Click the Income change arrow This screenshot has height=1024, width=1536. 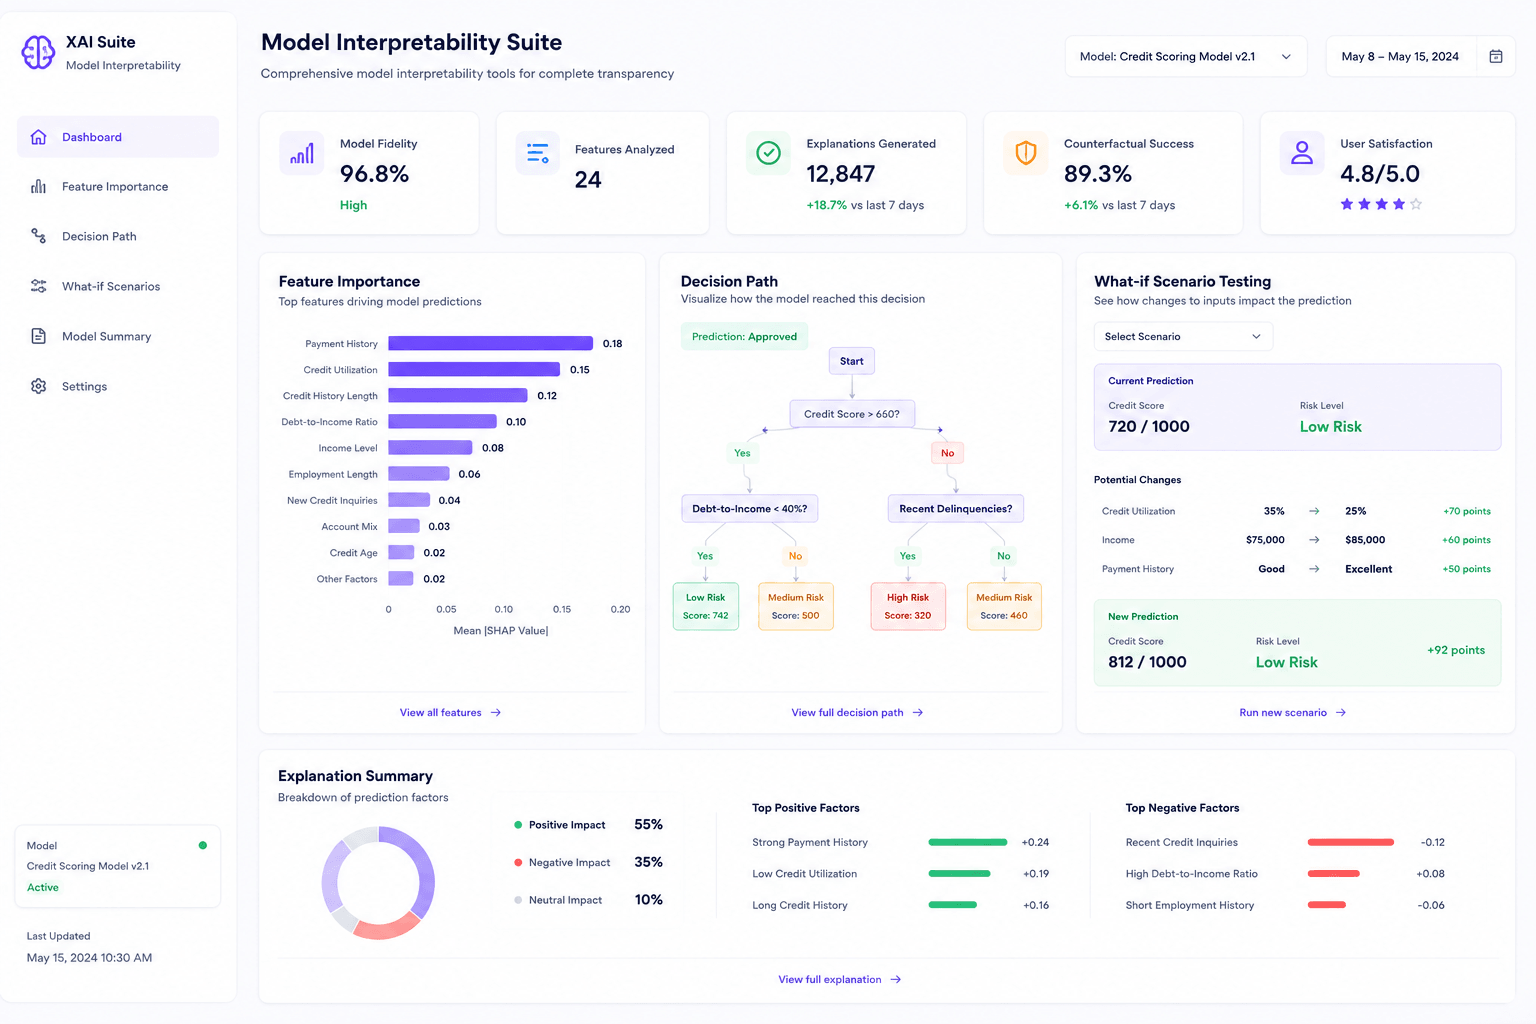click(x=1314, y=540)
